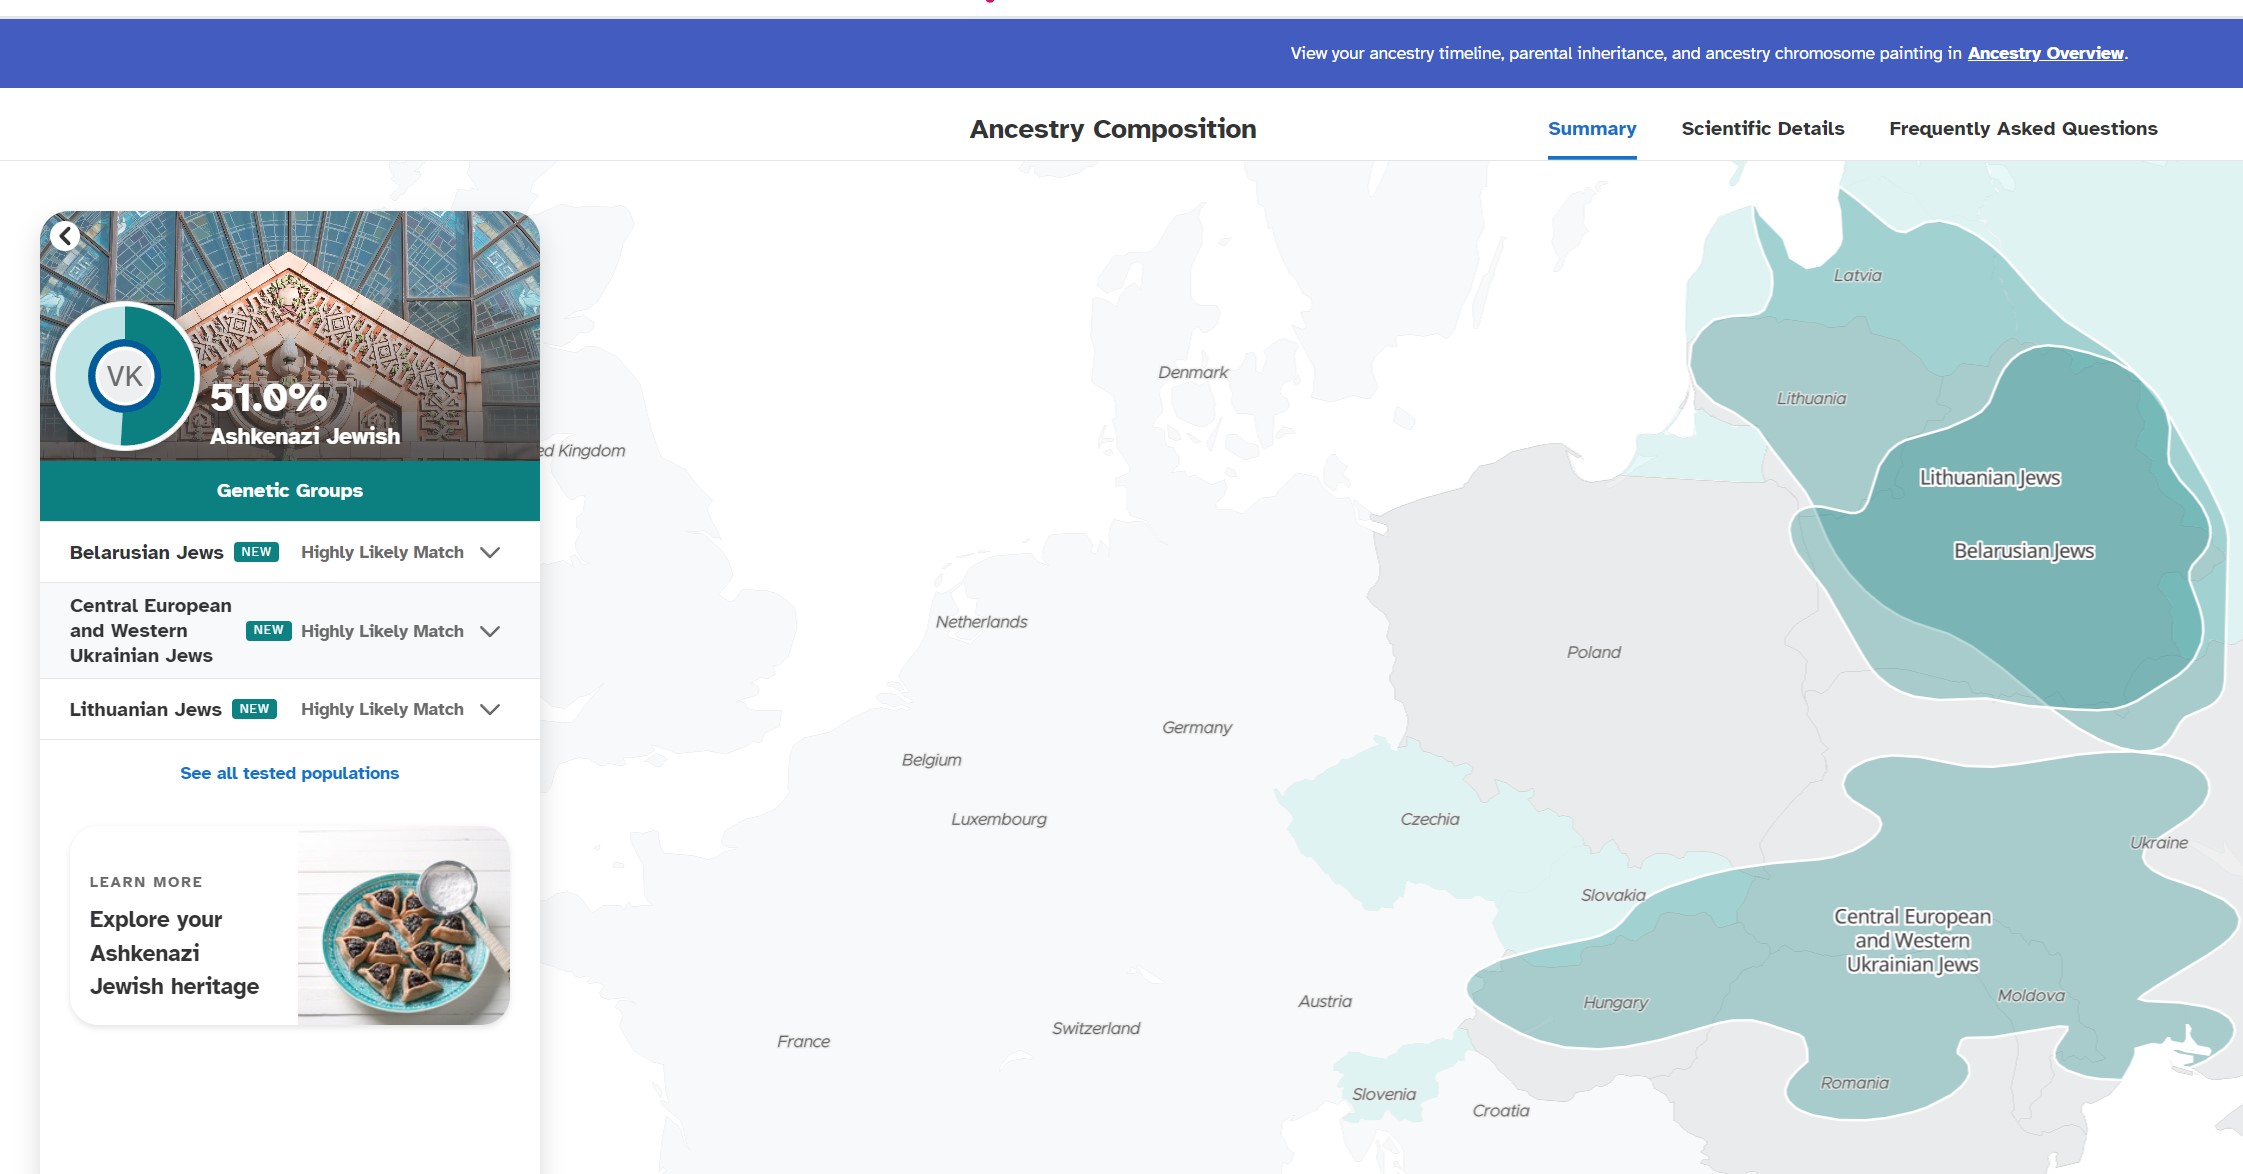Viewport: 2243px width, 1174px height.
Task: Click Belarusian Jews list entry name
Action: 147,552
